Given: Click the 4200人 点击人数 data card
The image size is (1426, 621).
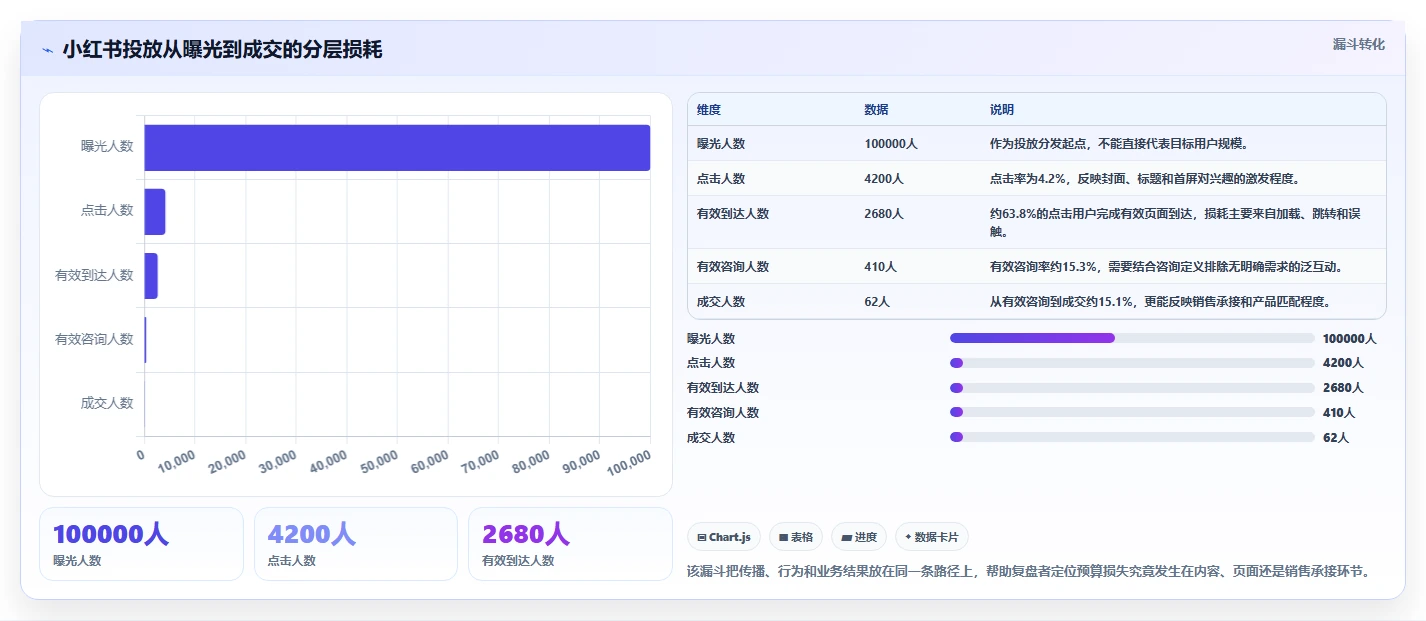Looking at the screenshot, I should pos(355,544).
